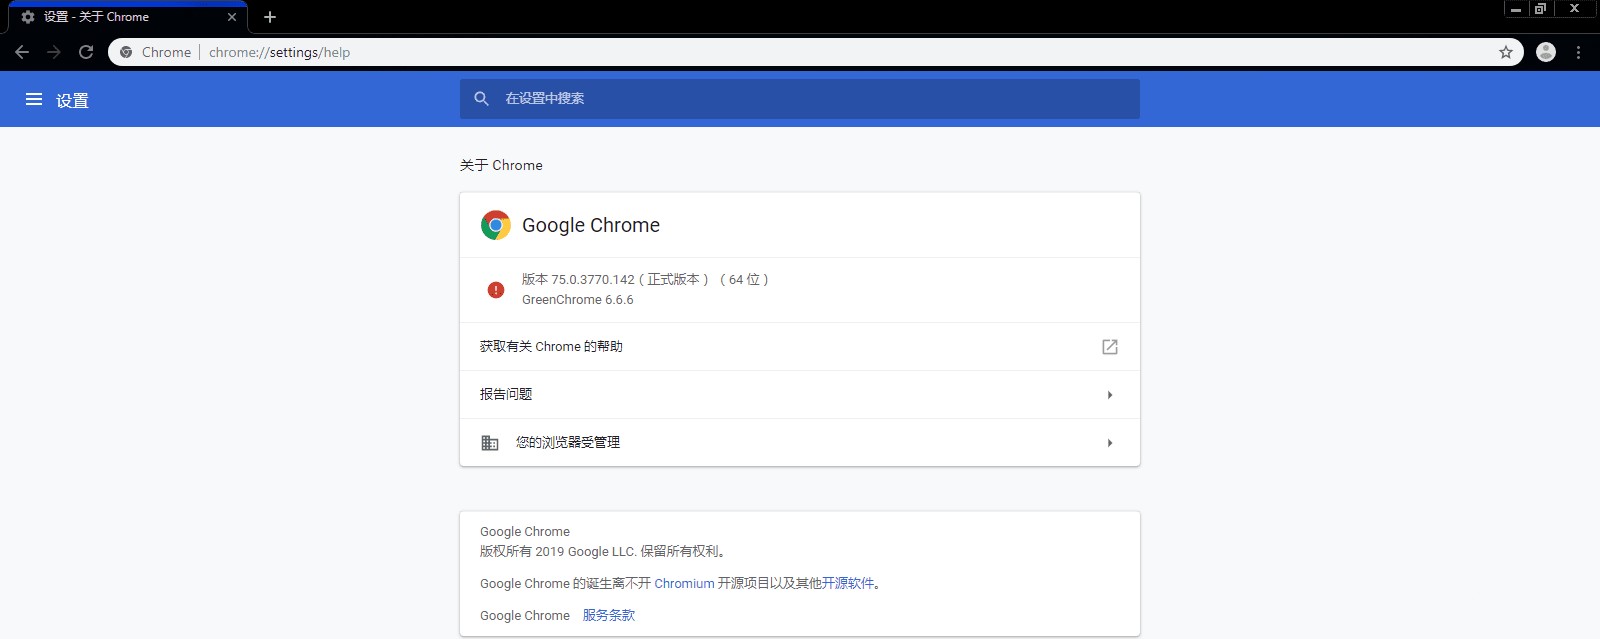1600x639 pixels.
Task: Open 您的浏览器受管理 details
Action: [x=800, y=443]
